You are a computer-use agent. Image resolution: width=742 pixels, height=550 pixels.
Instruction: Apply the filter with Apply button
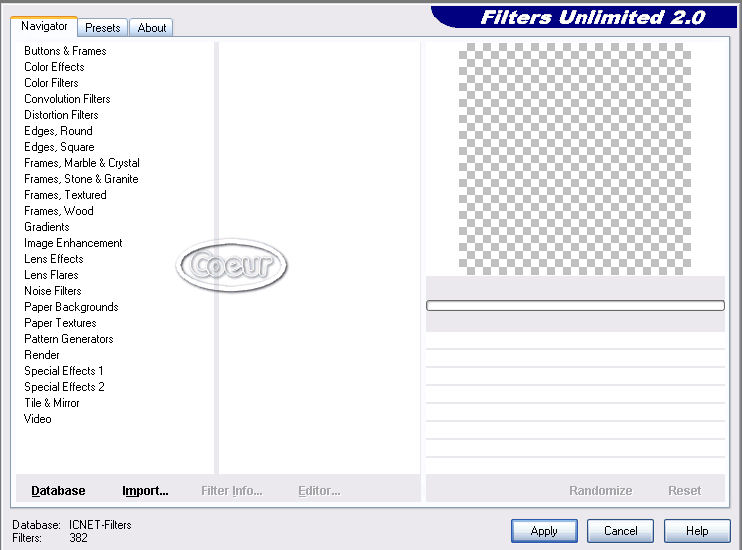pos(544,531)
